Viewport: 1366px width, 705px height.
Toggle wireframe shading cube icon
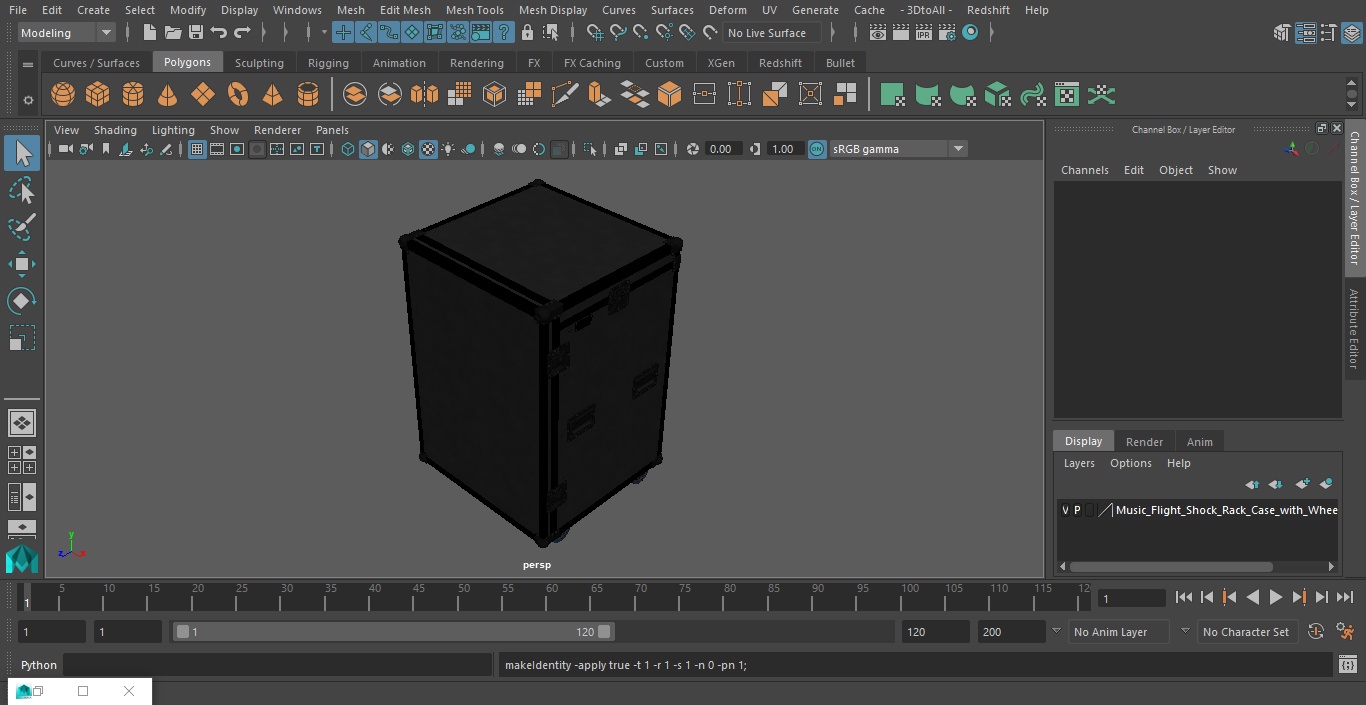348,149
